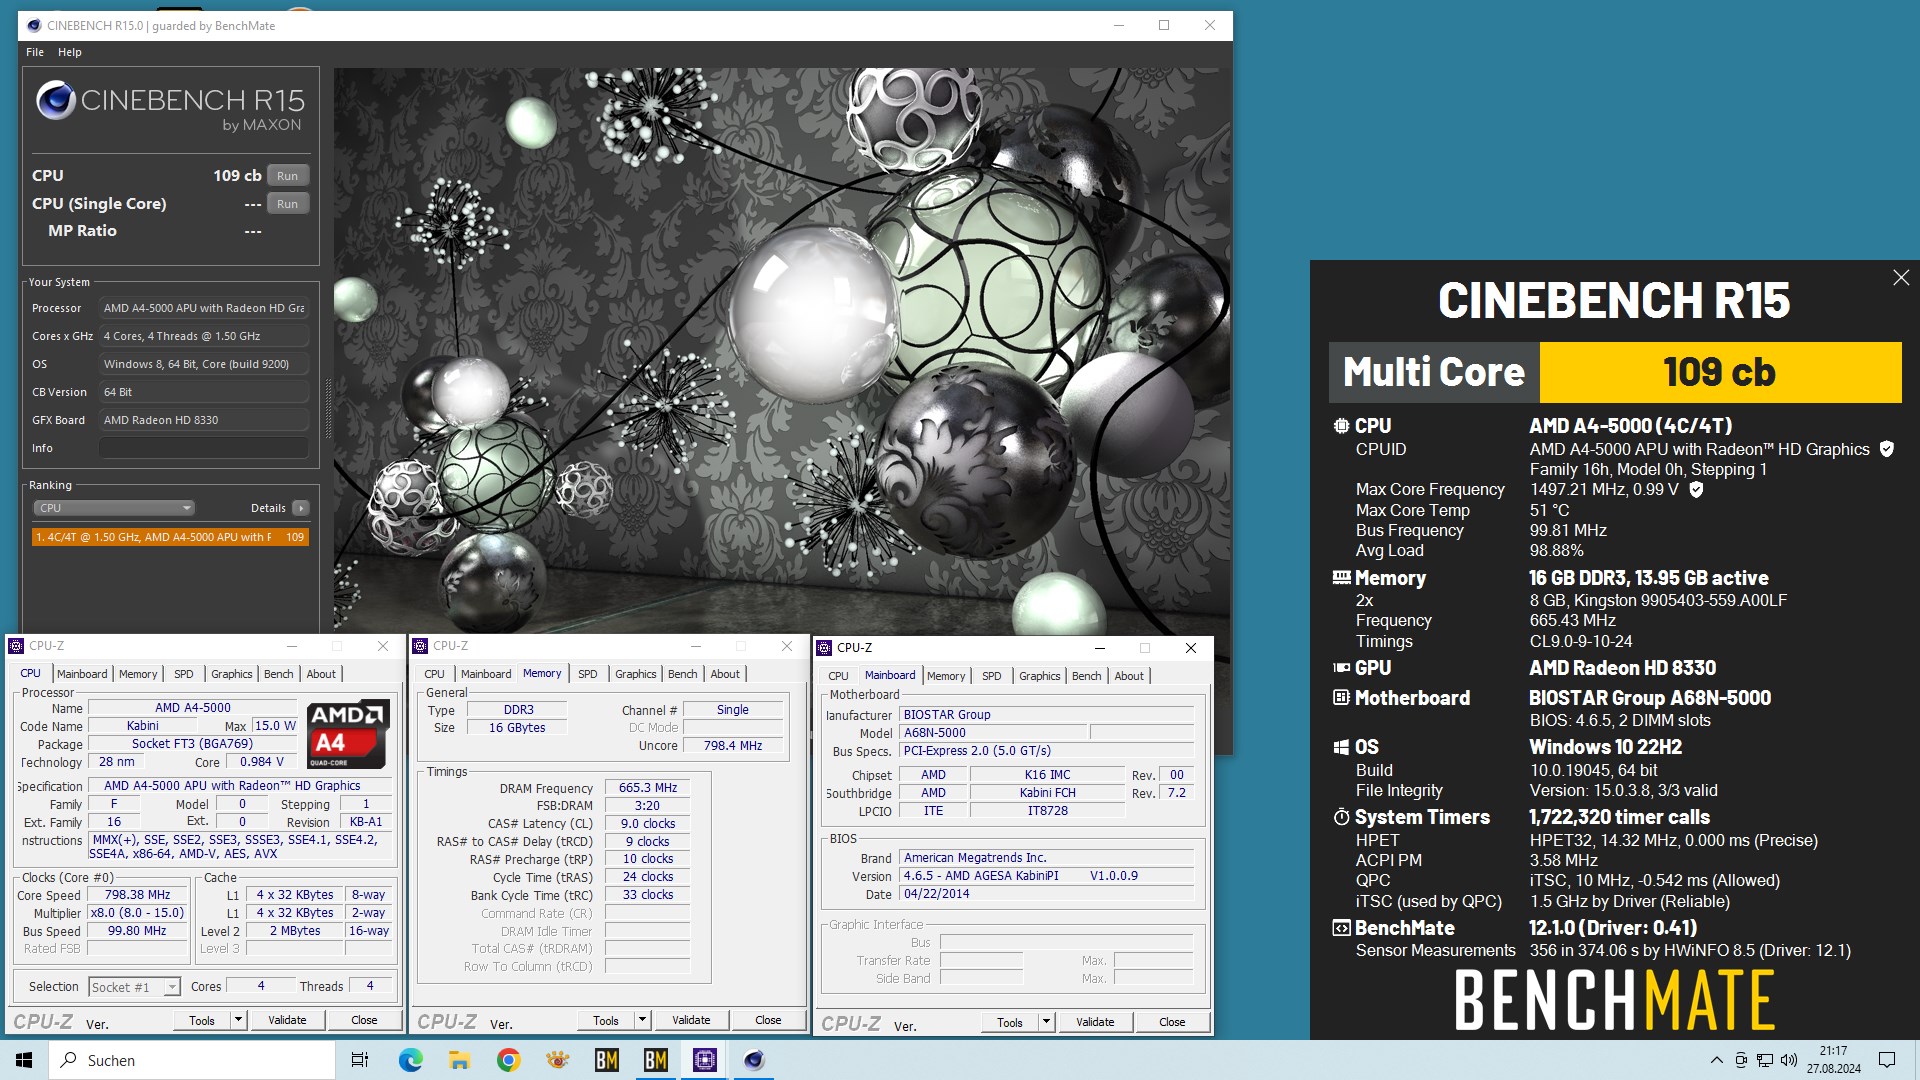
Task: Click the volume icon in system tray
Action: pos(1789,1060)
